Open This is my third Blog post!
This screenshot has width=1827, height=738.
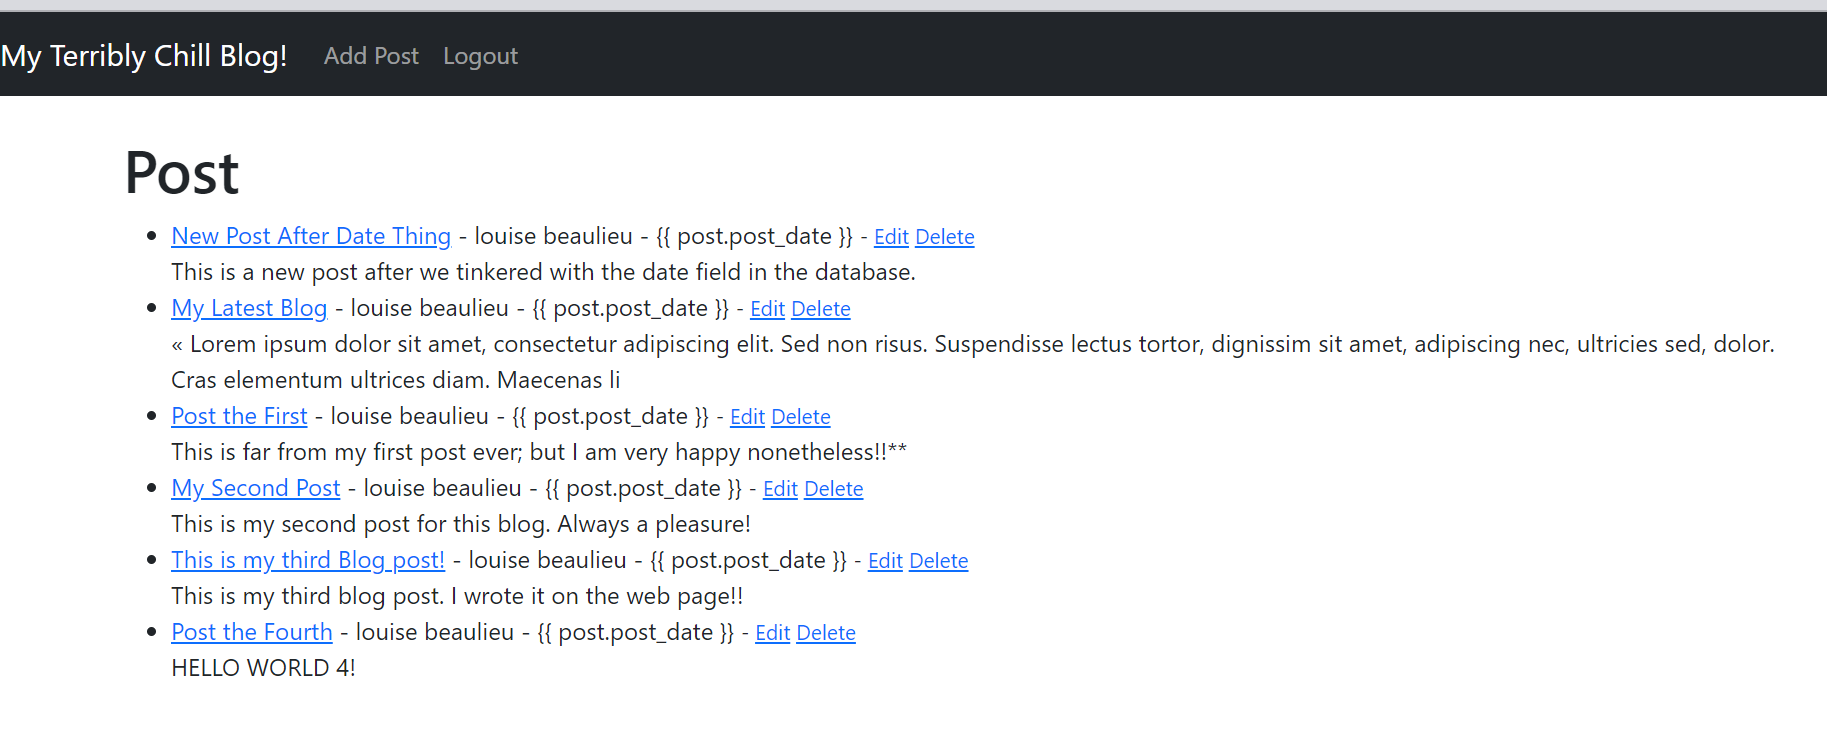coord(308,560)
